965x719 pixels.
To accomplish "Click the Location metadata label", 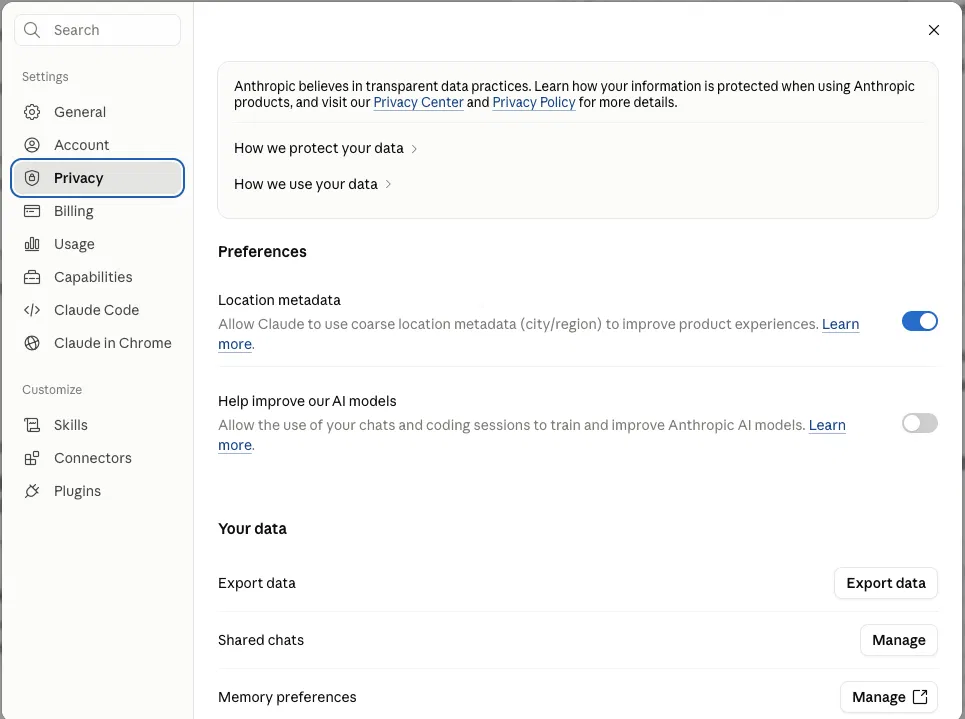I will [279, 300].
